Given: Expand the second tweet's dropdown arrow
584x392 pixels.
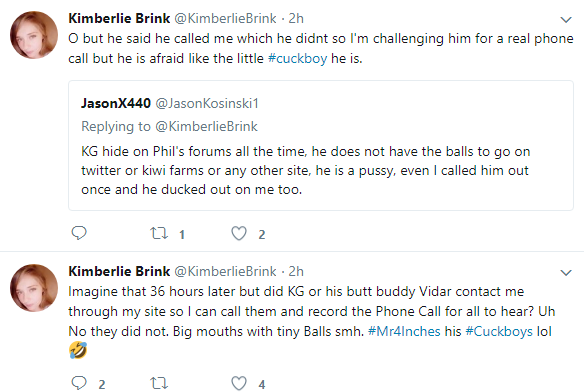Looking at the screenshot, I should click(x=566, y=272).
